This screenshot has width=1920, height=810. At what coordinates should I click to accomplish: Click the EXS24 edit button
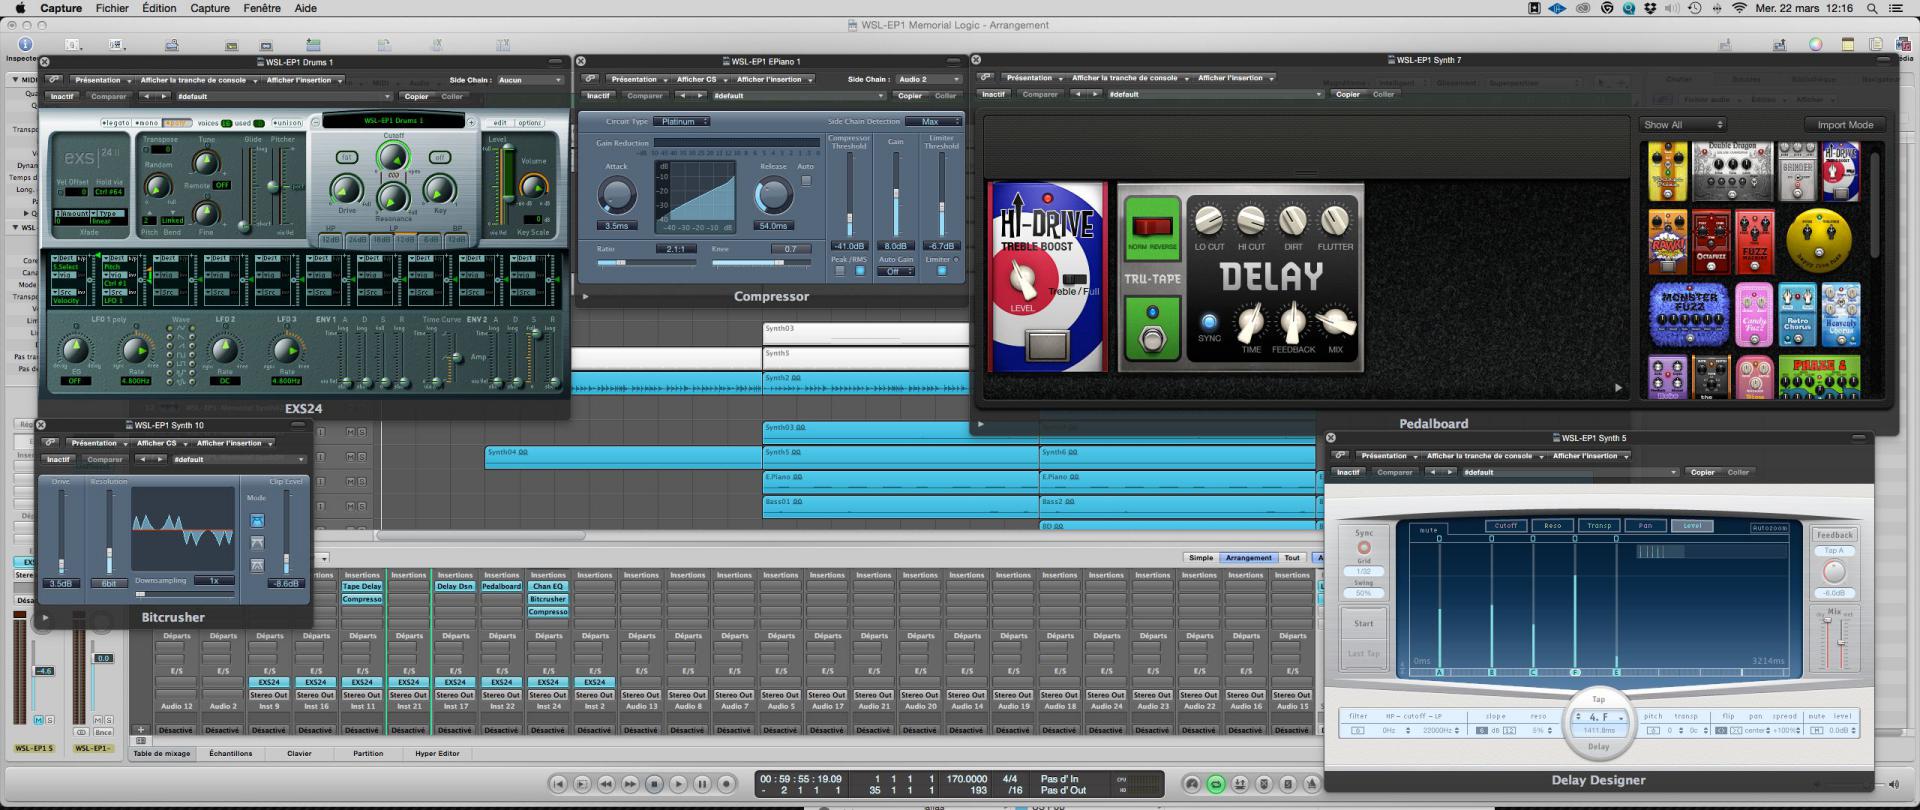499,123
